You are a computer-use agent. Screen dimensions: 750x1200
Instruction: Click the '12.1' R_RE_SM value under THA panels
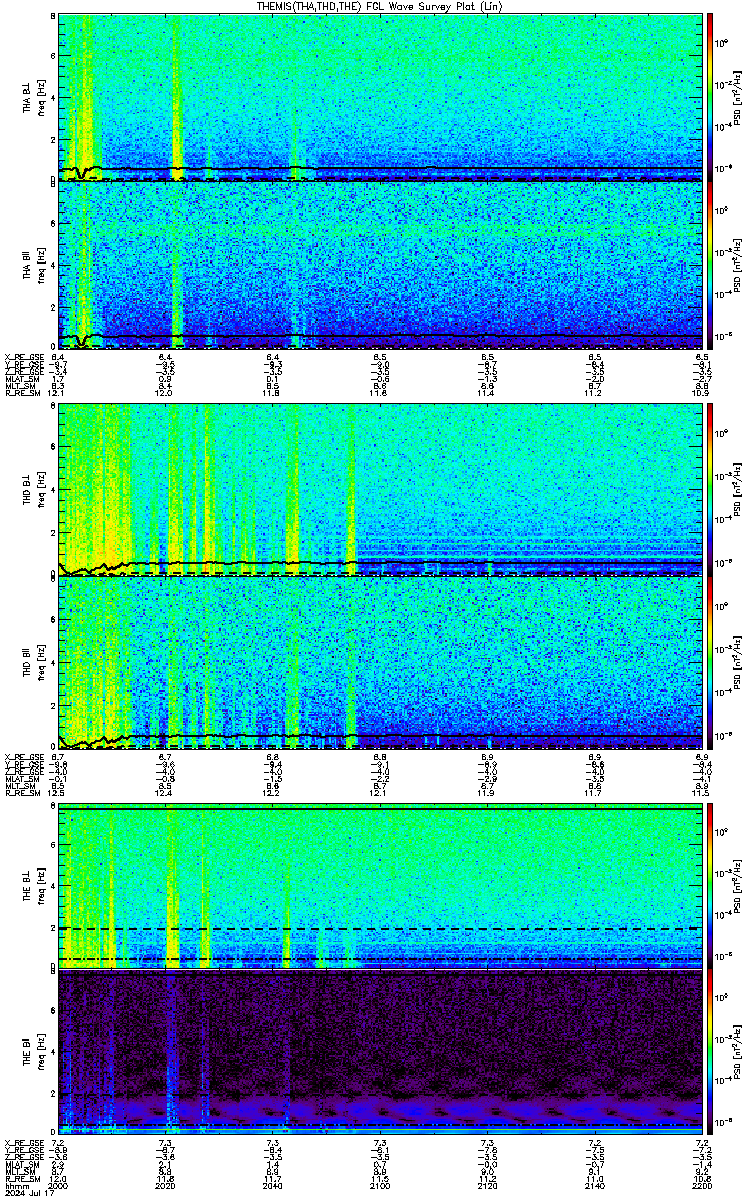[58, 393]
